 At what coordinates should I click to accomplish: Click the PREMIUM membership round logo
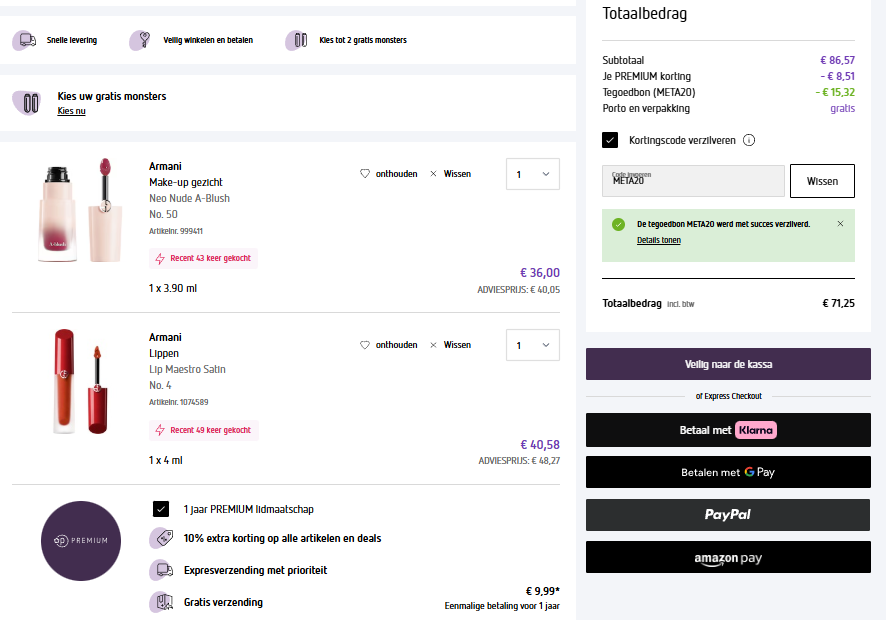point(81,540)
